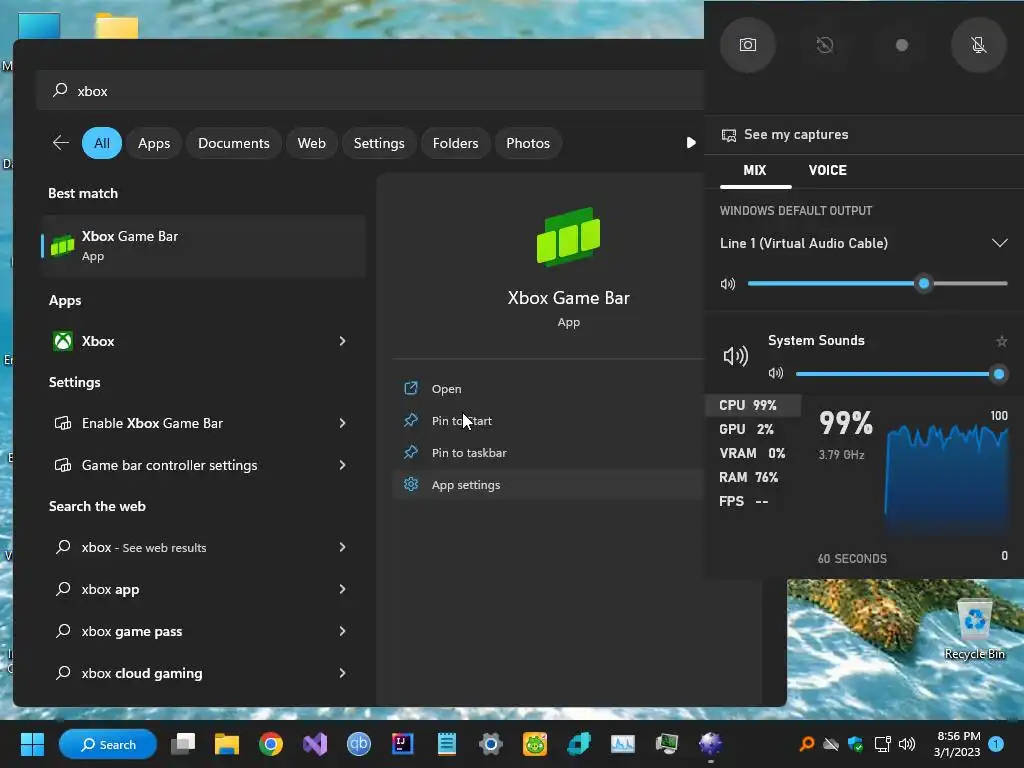Image resolution: width=1024 pixels, height=768 pixels.
Task: Expand the xbox game pass suggestion chevron
Action: pos(342,631)
